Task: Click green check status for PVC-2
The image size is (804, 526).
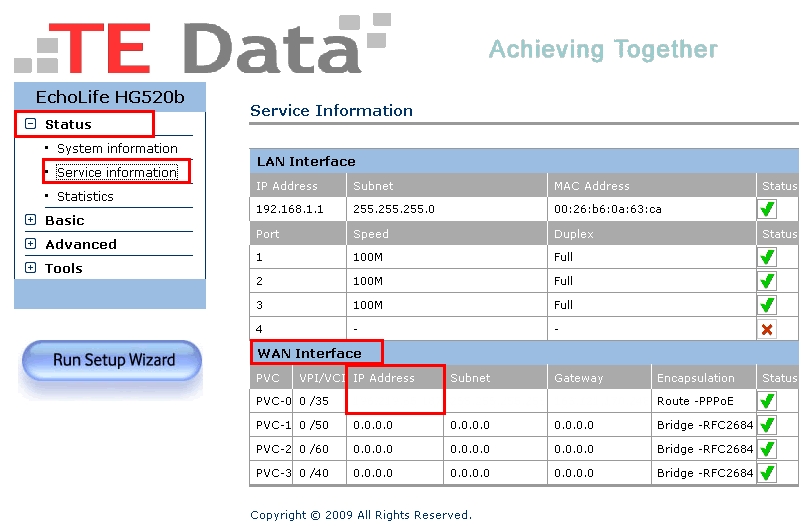Action: click(767, 449)
